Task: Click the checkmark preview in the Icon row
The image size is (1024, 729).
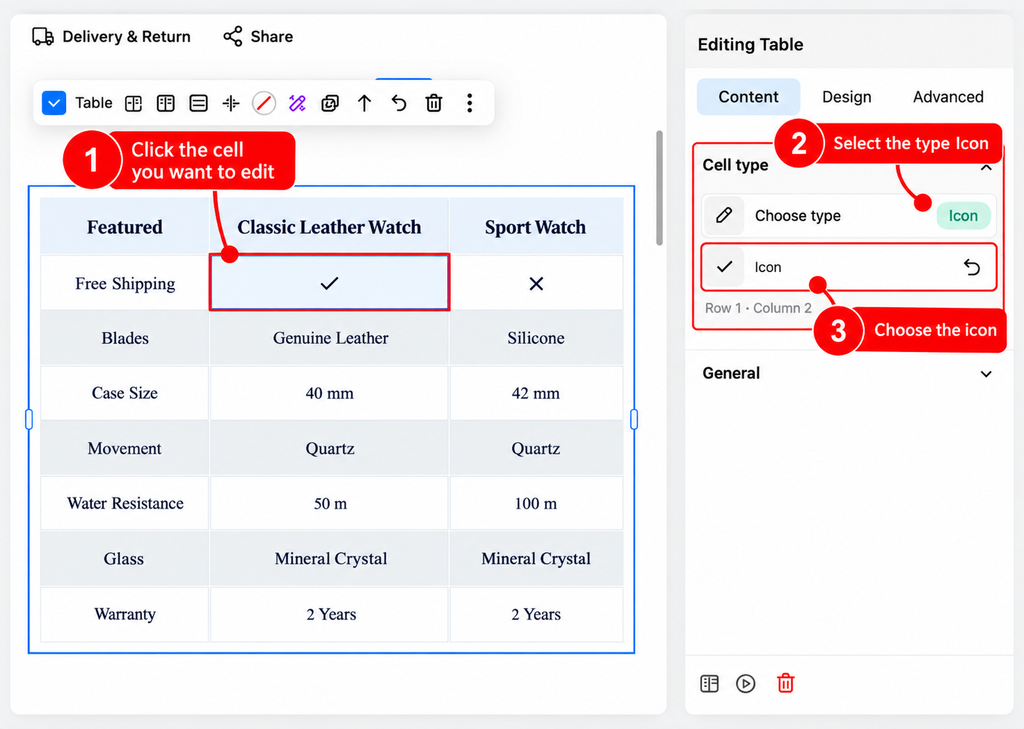Action: pos(724,267)
